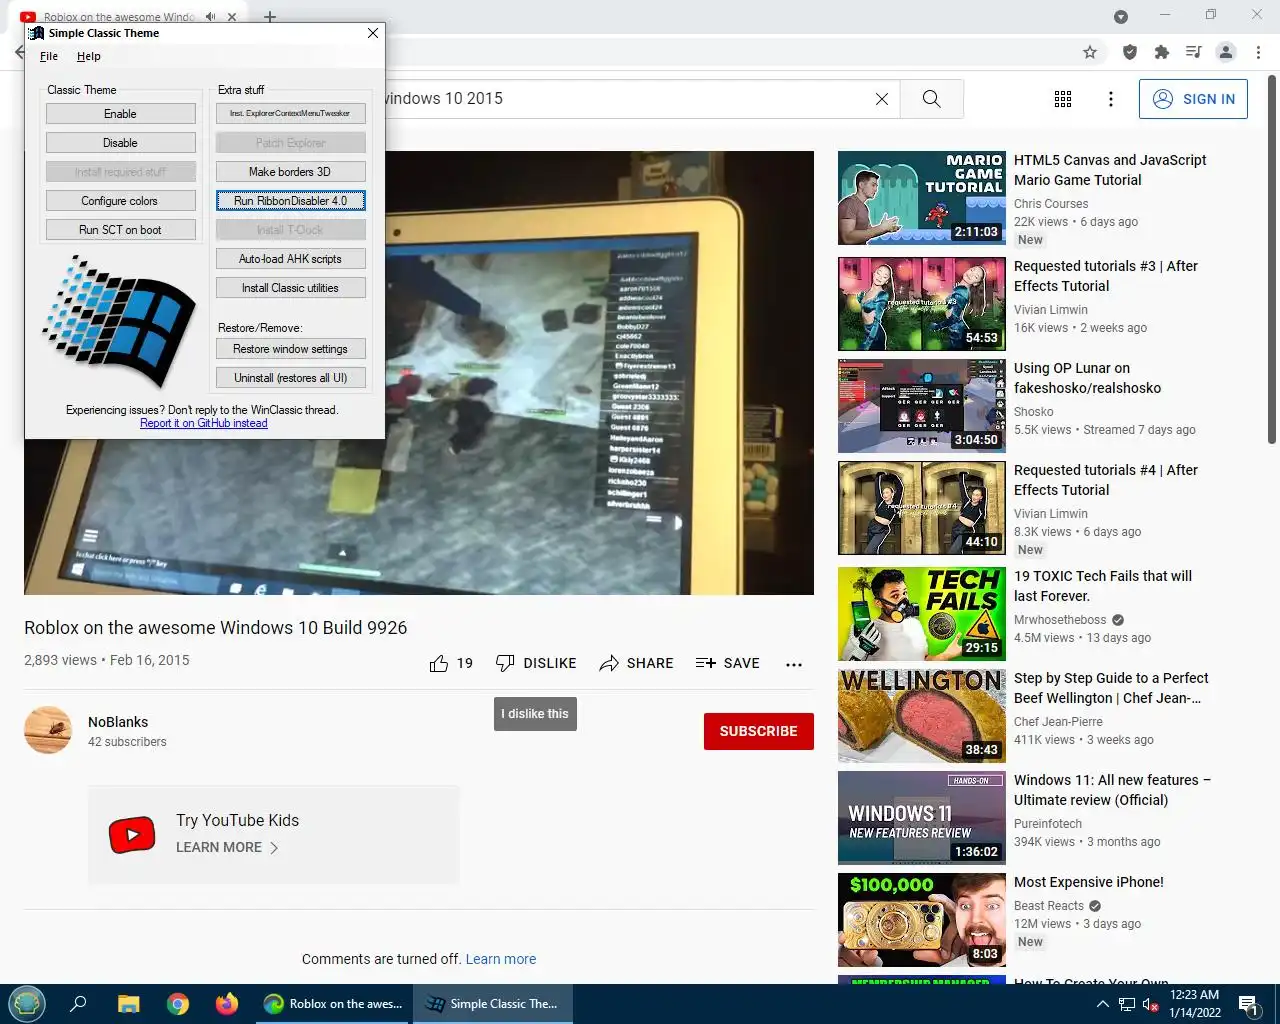Click the Chrome profile avatar icon
Image resolution: width=1280 pixels, height=1024 pixels.
pos(1226,52)
